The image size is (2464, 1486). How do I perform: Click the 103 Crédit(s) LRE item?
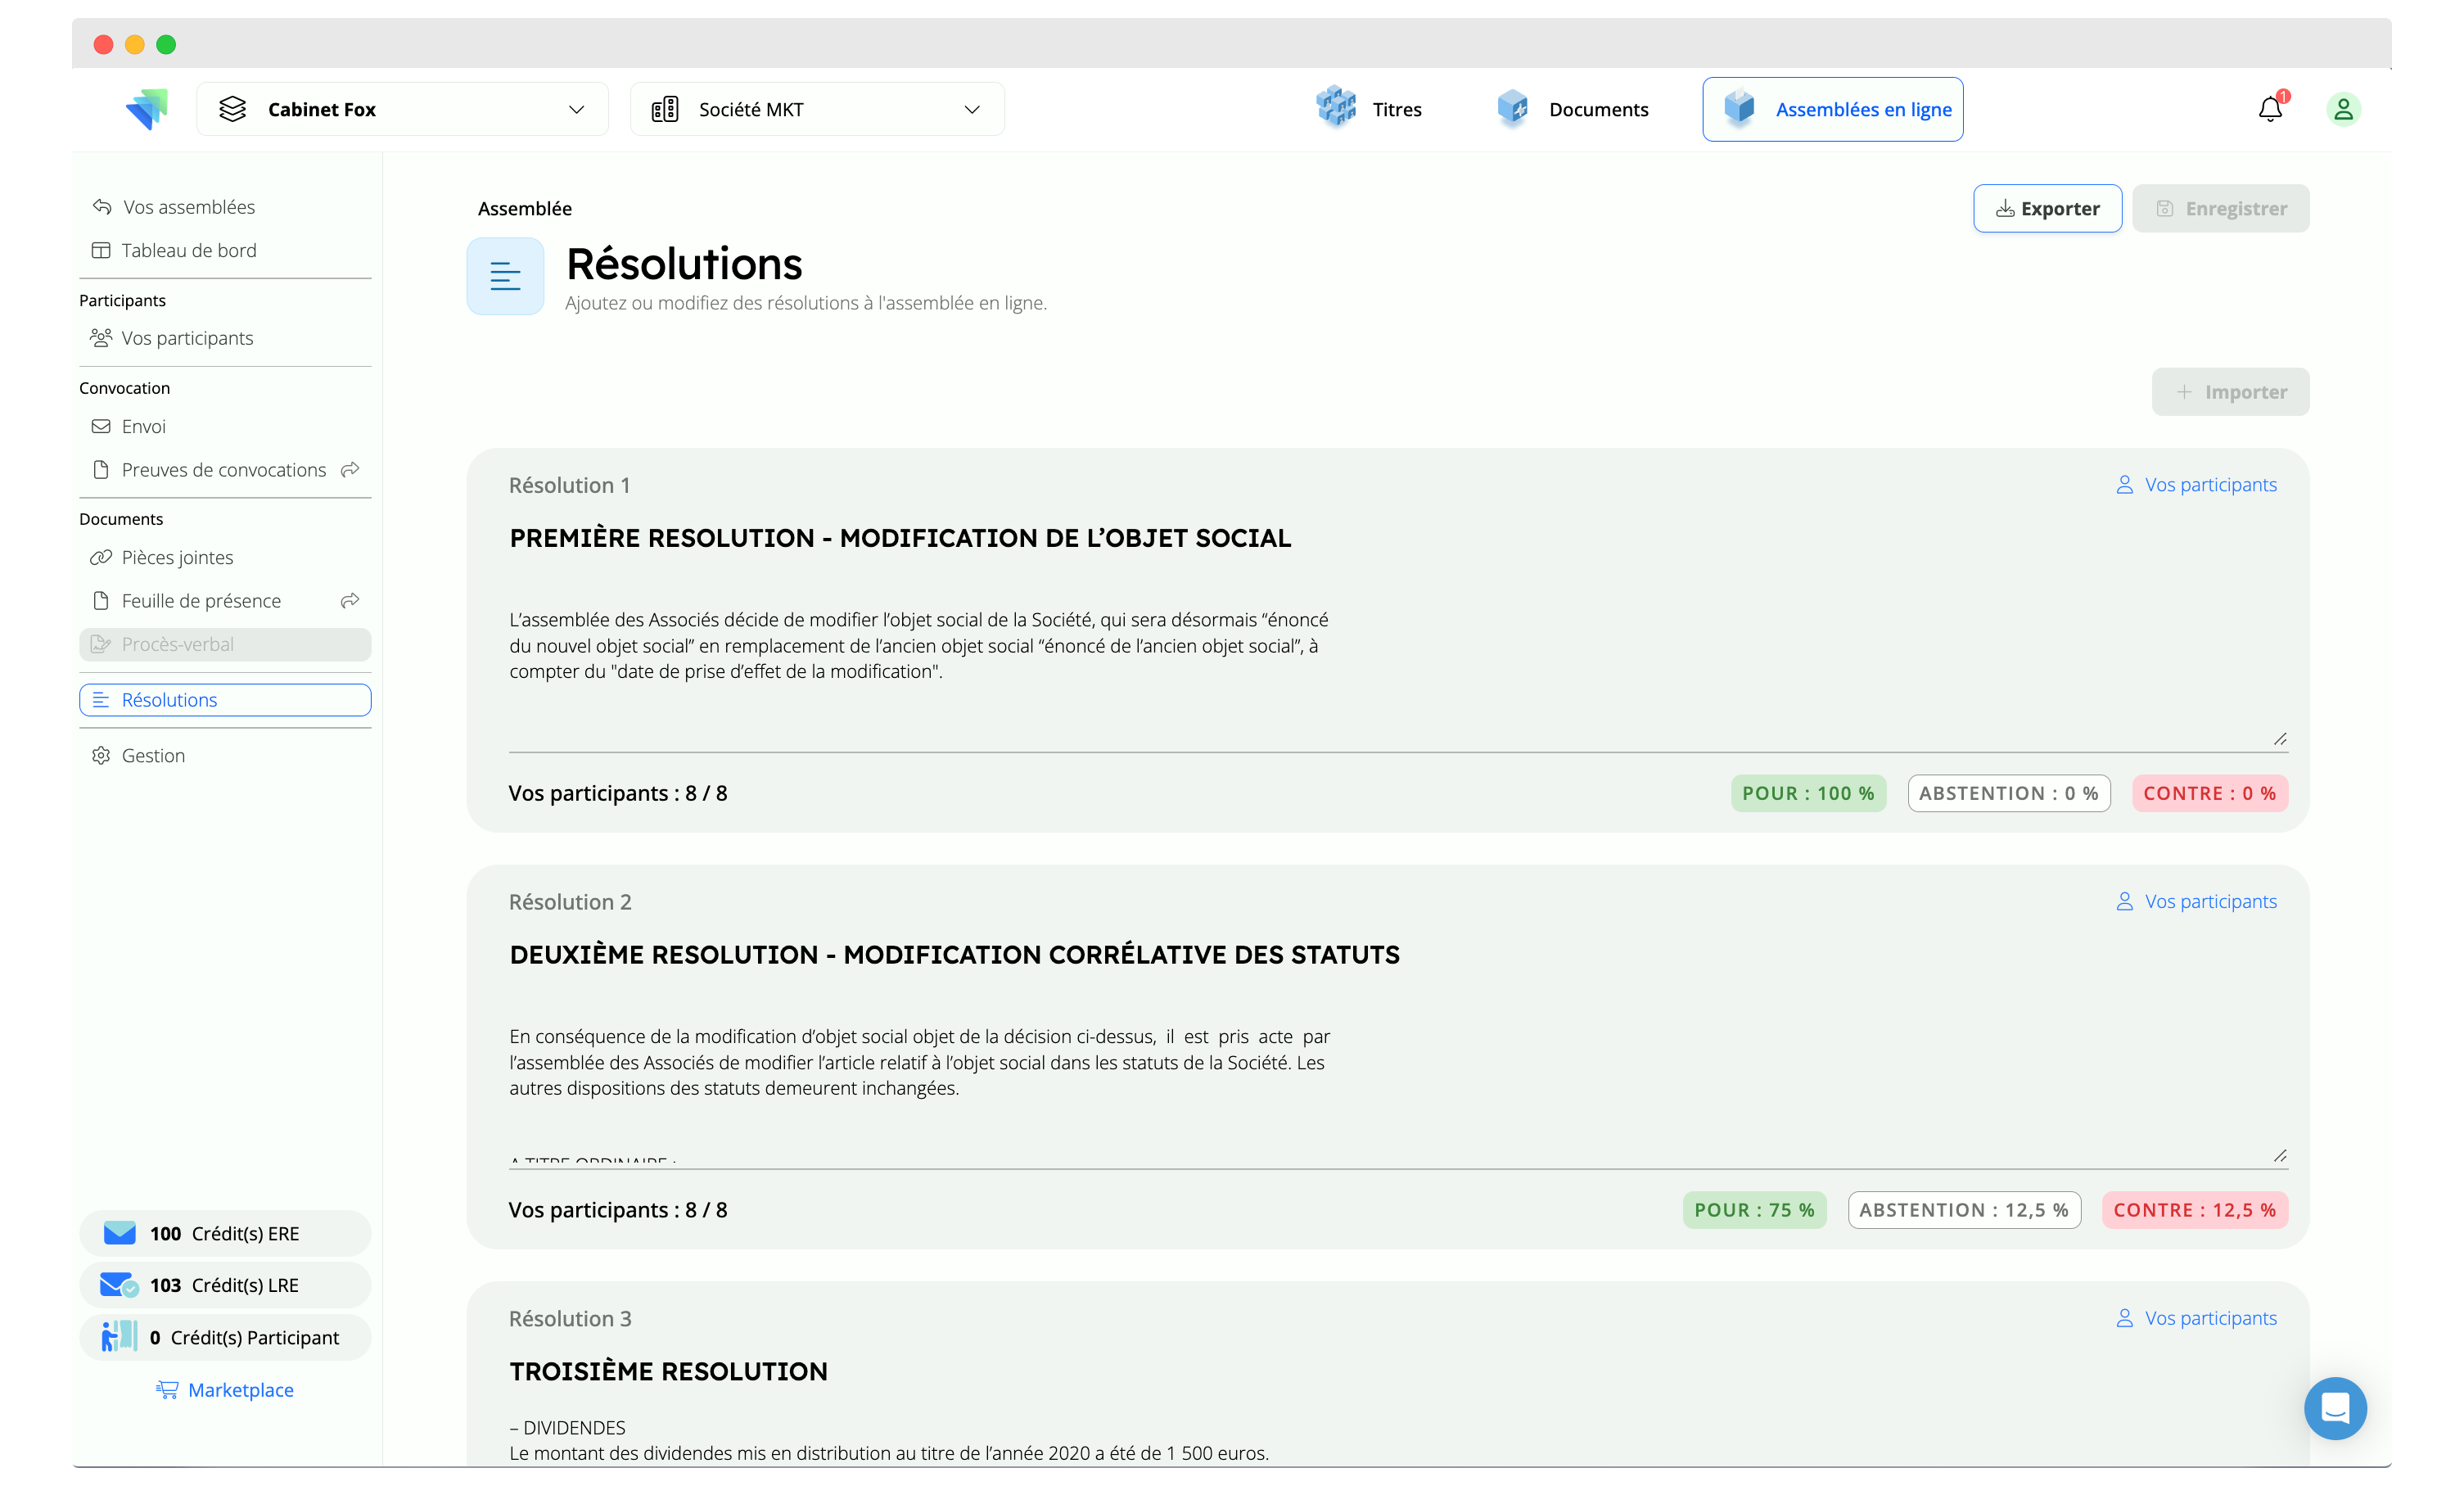(x=225, y=1286)
